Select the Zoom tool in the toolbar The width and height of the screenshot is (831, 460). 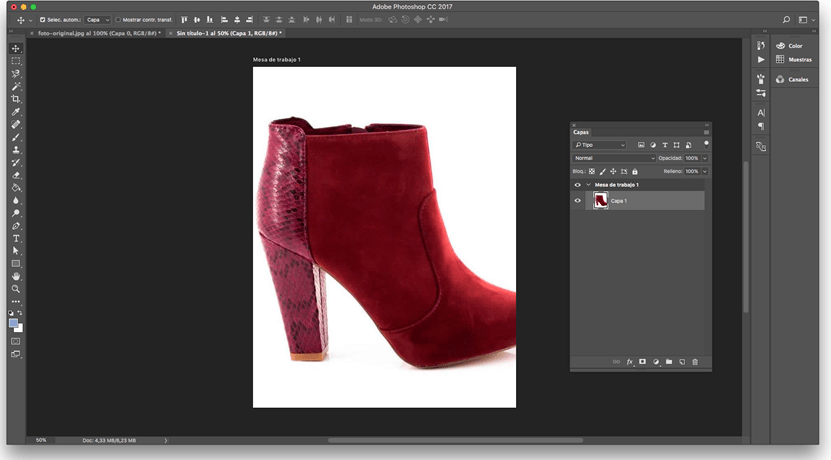pos(16,289)
